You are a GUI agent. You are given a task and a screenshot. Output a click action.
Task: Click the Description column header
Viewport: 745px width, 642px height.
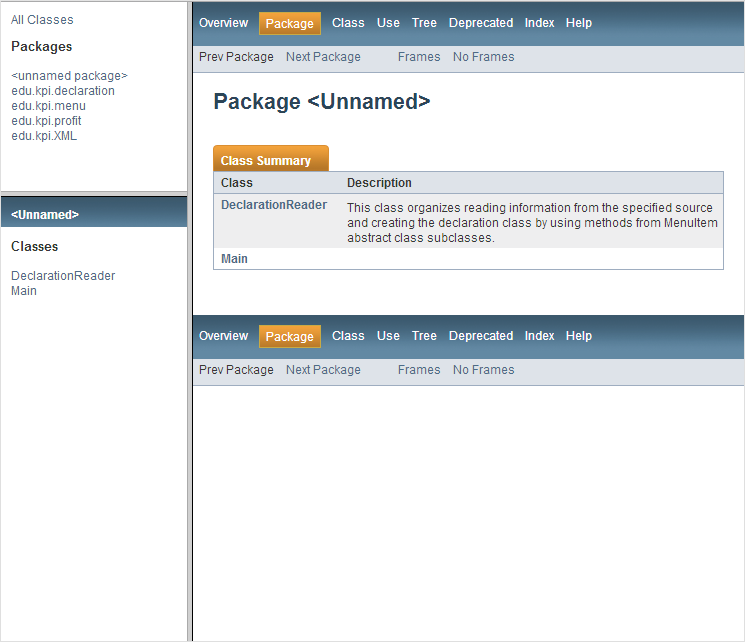[379, 183]
